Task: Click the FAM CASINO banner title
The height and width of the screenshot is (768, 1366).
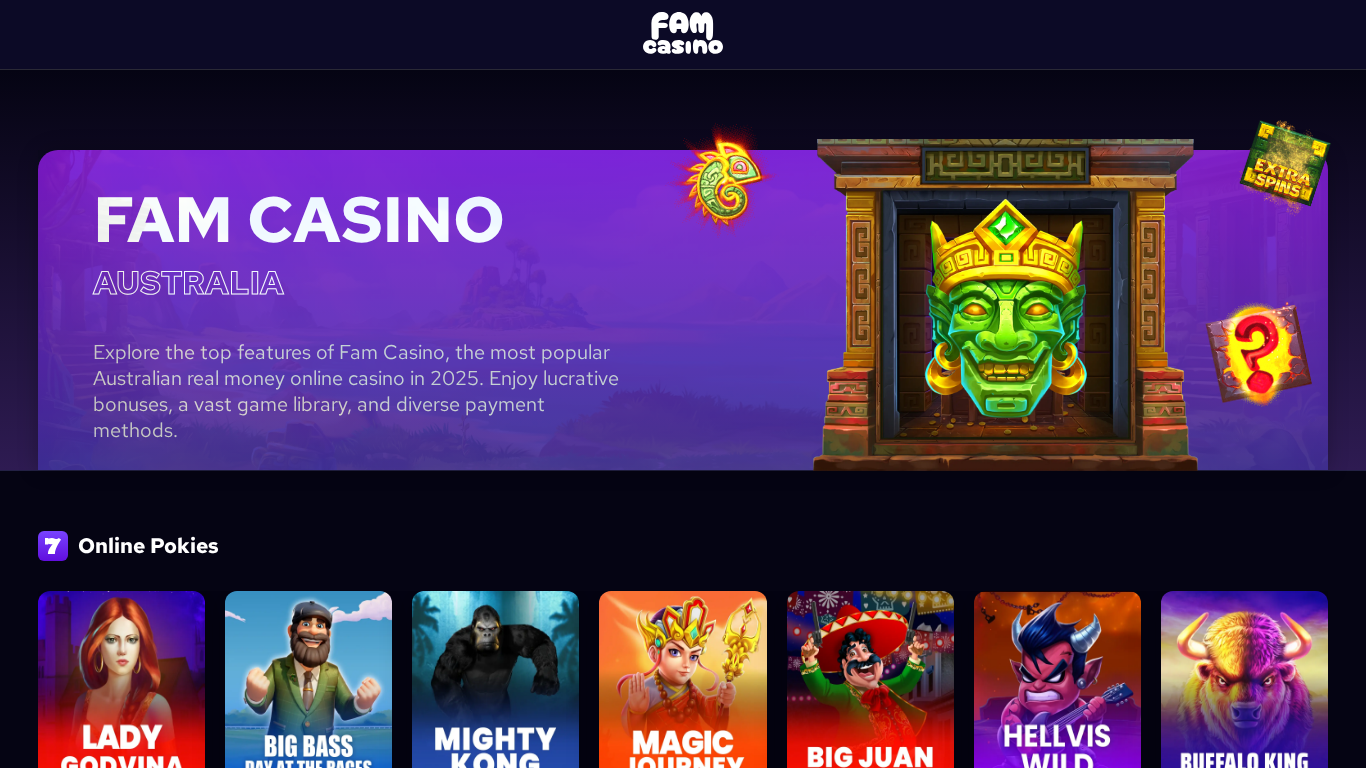Action: [299, 220]
